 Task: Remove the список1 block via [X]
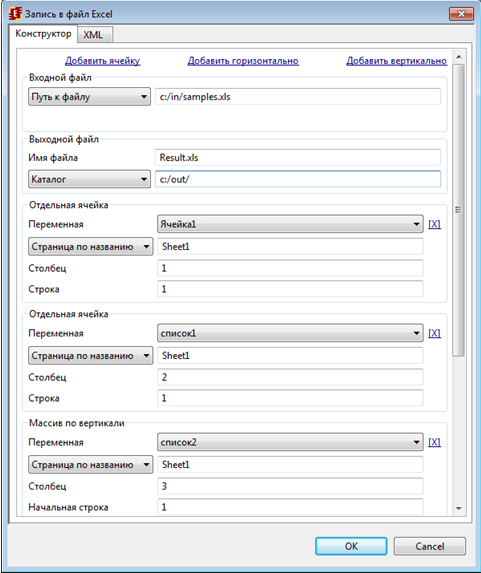click(435, 333)
